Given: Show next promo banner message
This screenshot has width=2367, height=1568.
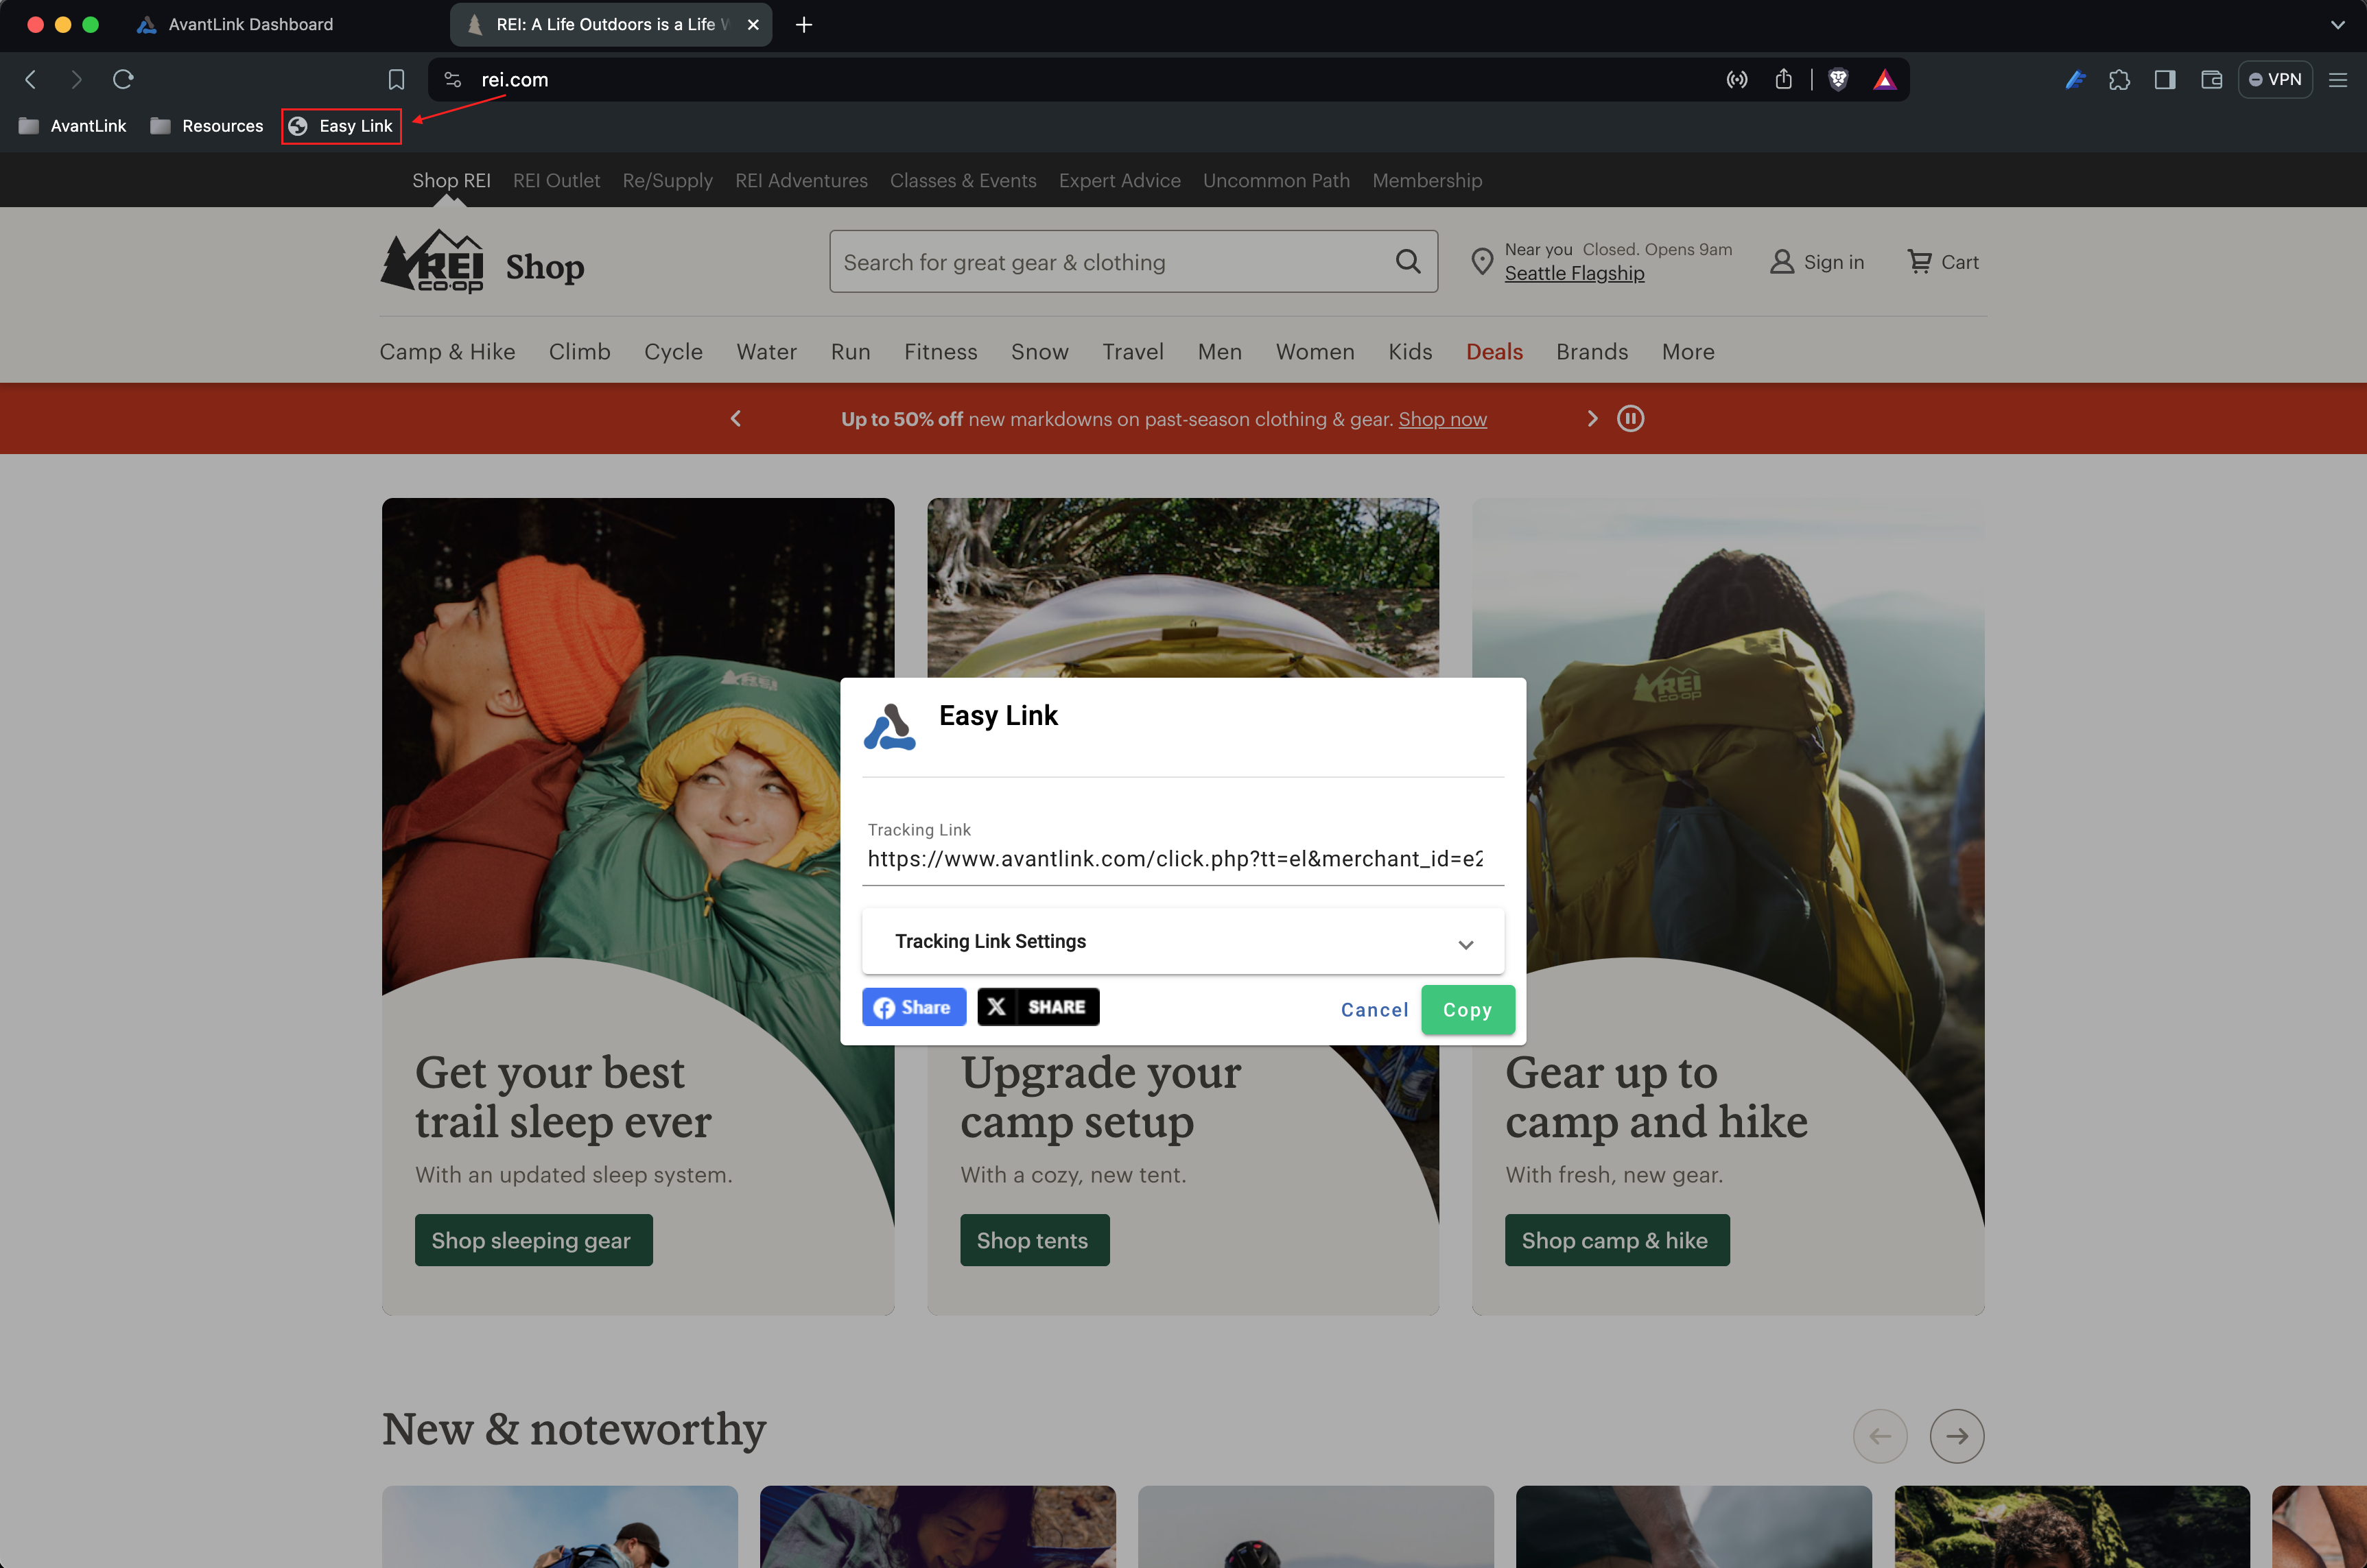Looking at the screenshot, I should 1592,419.
